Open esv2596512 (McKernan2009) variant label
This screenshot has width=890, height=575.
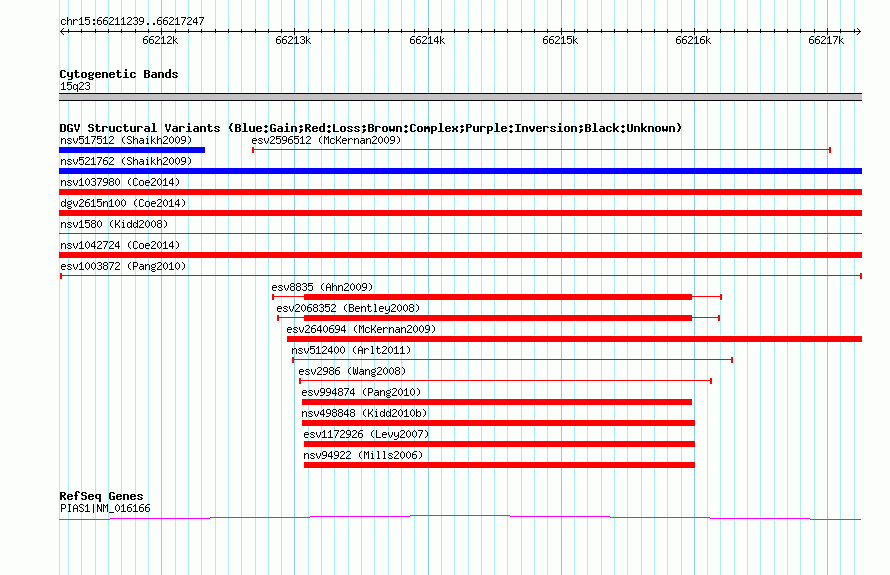[x=326, y=140]
